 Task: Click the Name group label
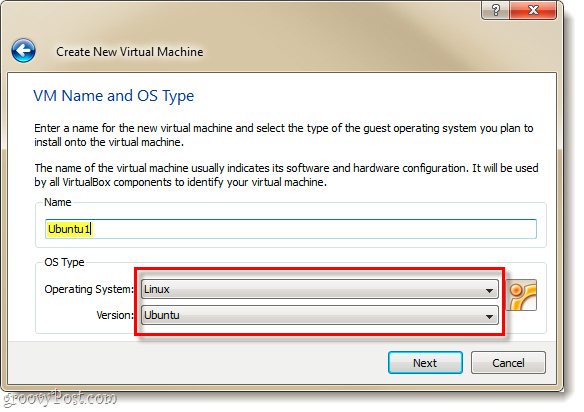(58, 202)
